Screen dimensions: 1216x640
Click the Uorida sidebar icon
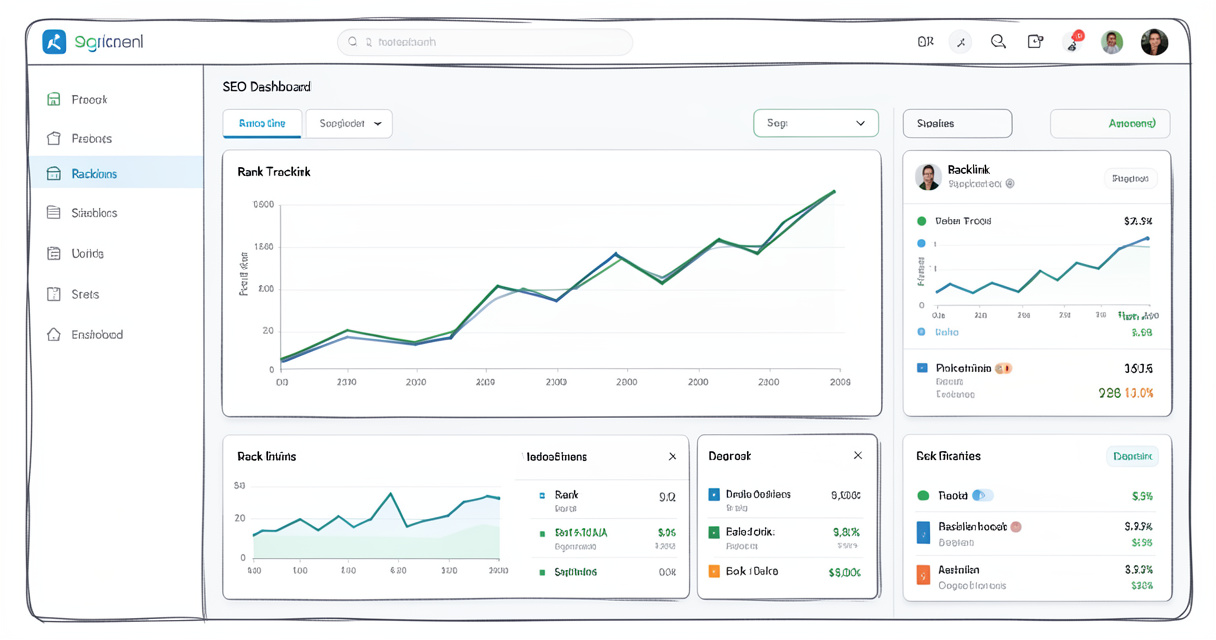[54, 253]
